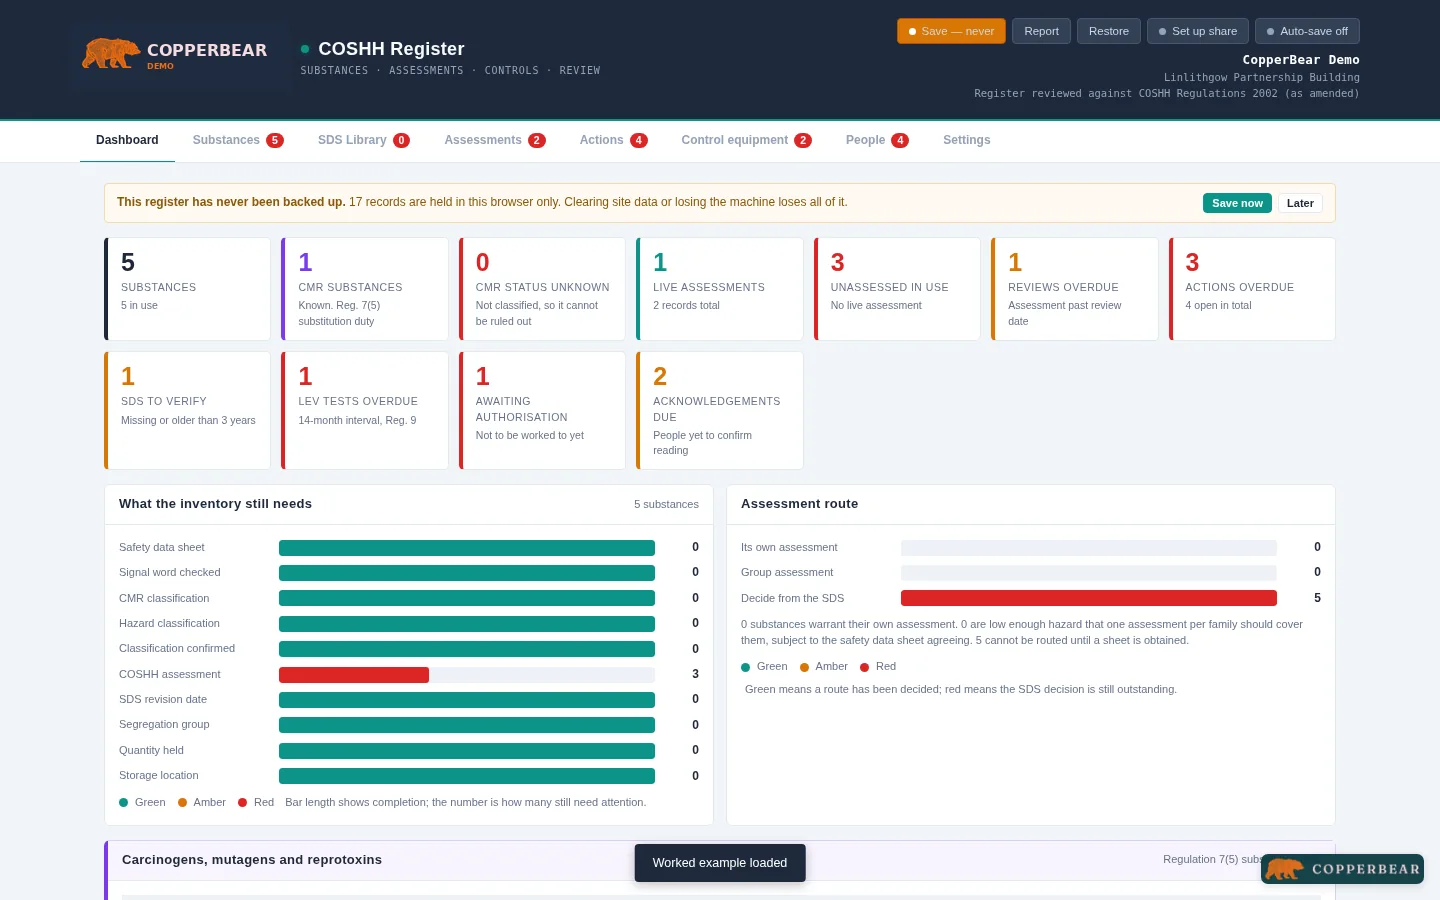The width and height of the screenshot is (1440, 900).
Task: Open the Actions Overdue card
Action: 1252,289
